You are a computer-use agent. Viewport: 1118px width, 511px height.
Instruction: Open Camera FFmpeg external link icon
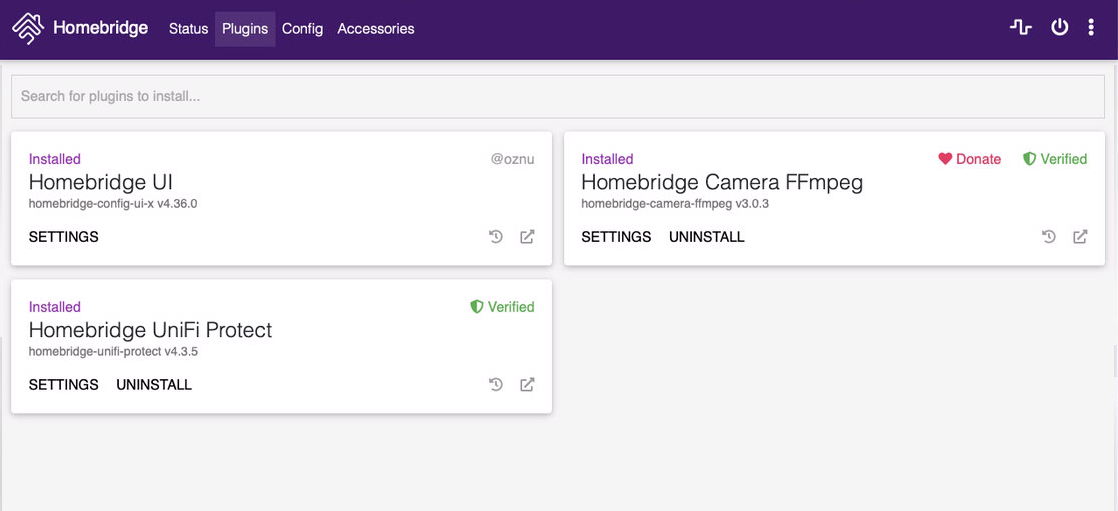pos(1080,237)
